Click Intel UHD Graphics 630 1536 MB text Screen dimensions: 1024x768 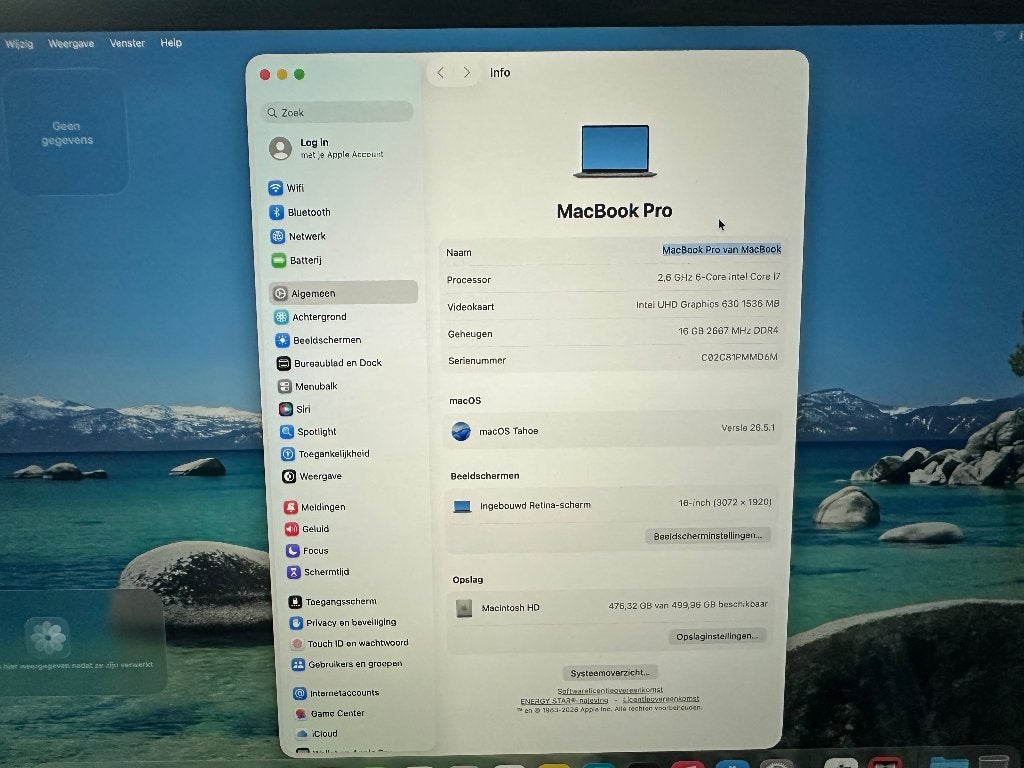coord(707,304)
